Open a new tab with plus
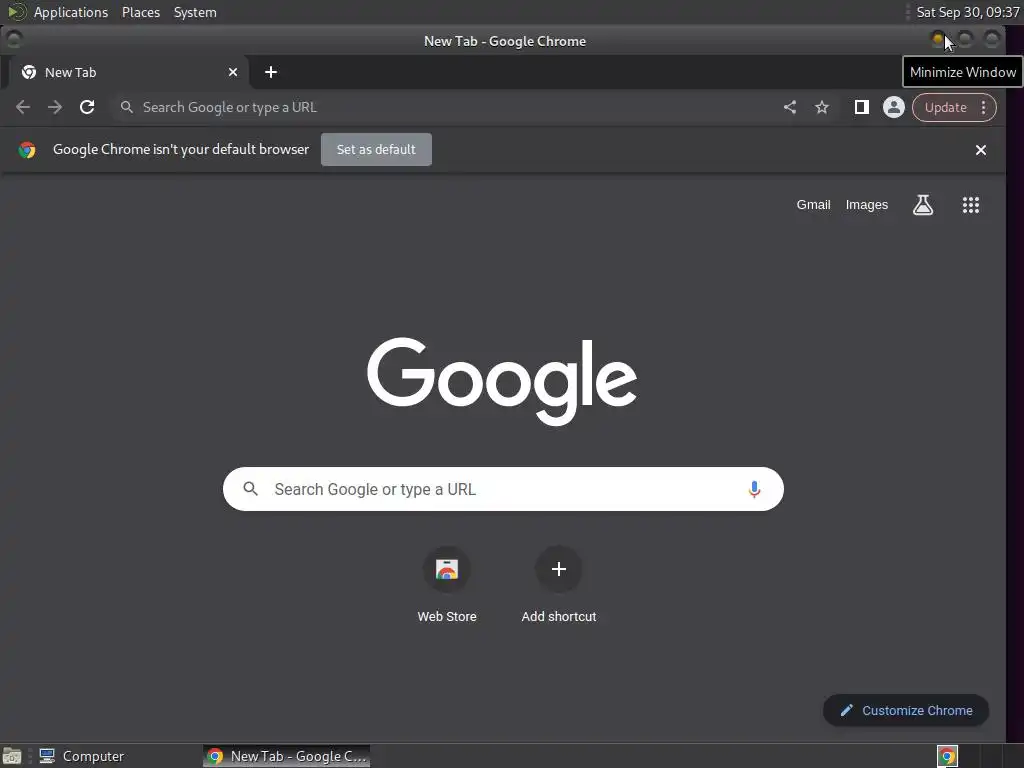 click(x=271, y=72)
